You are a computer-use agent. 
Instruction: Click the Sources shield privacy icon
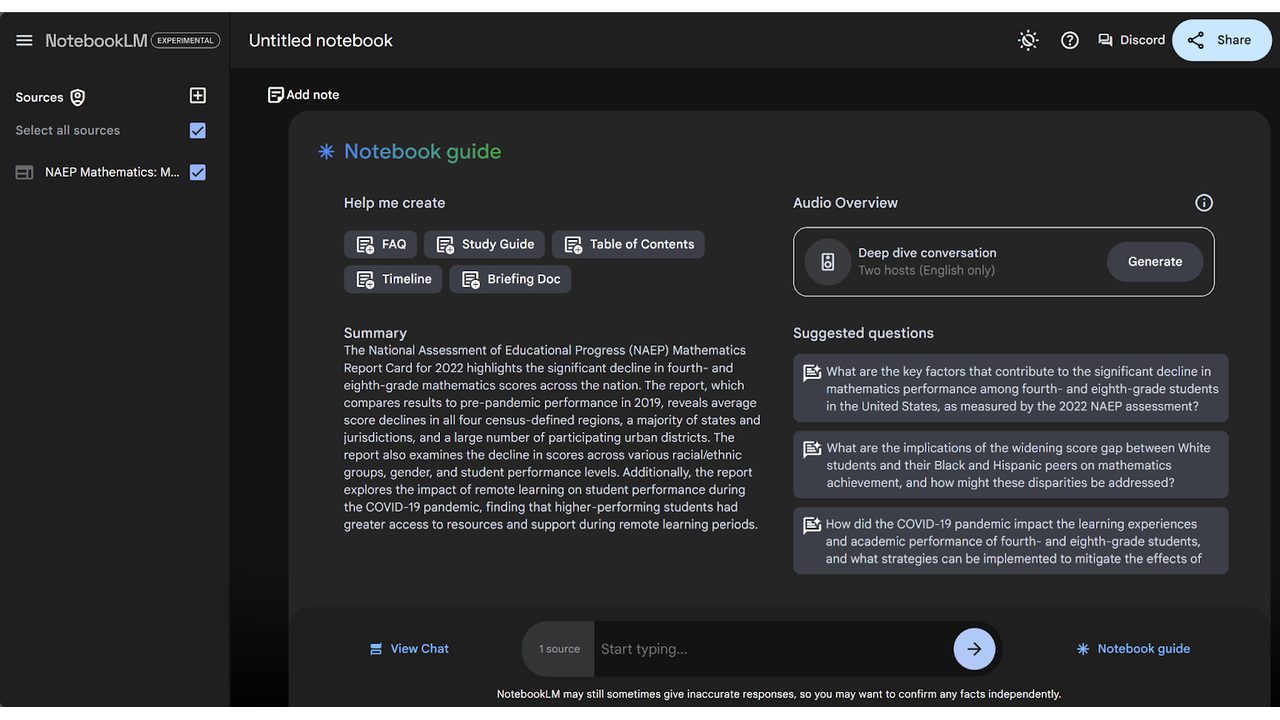click(x=78, y=97)
